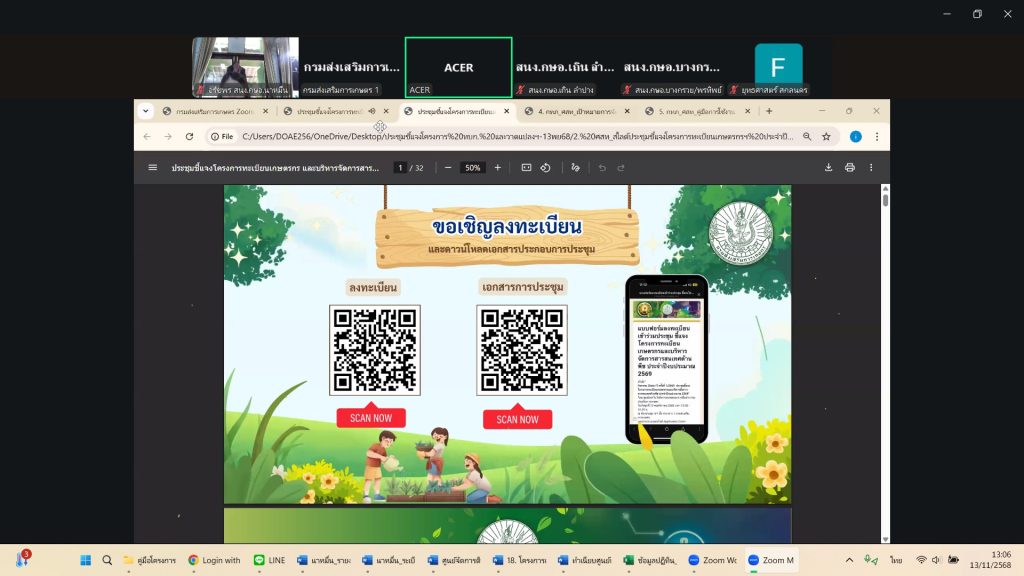This screenshot has height=576, width=1024.
Task: Switch to the first Zoom browser tab
Action: pyautogui.click(x=212, y=111)
